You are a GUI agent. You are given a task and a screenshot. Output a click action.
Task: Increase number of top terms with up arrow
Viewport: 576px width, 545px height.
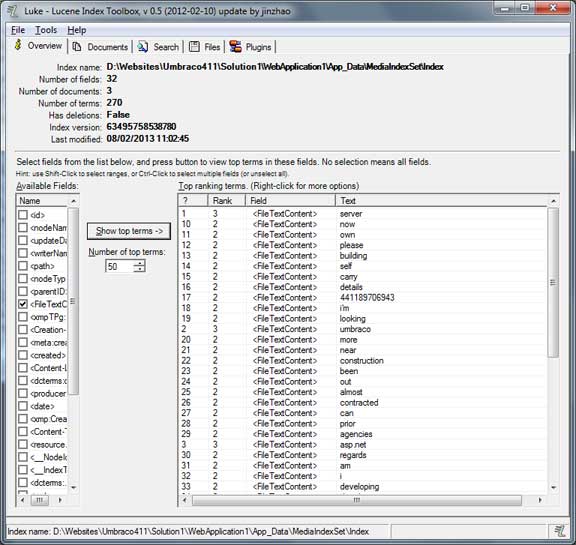pyautogui.click(x=139, y=263)
